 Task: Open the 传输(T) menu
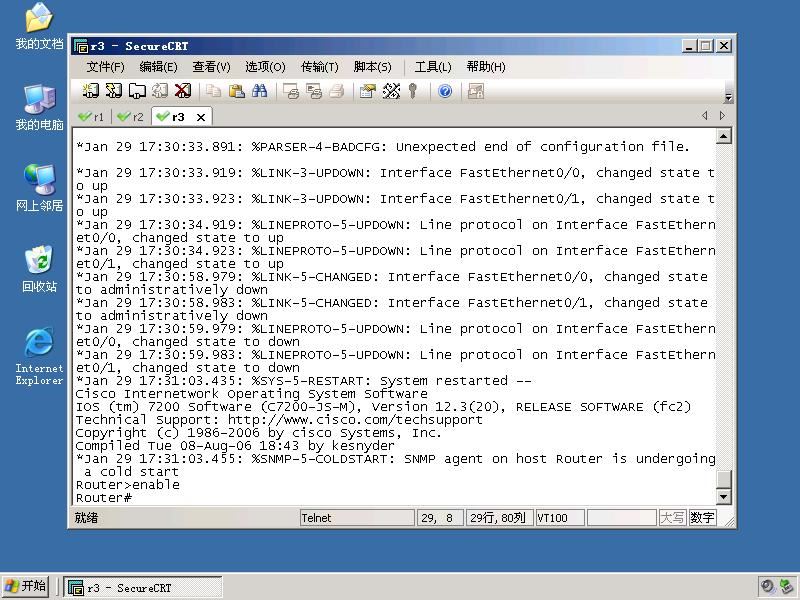click(319, 67)
